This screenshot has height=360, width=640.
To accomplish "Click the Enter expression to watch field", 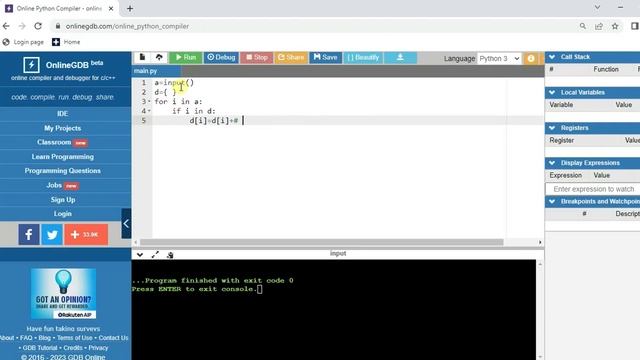I will pyautogui.click(x=593, y=189).
